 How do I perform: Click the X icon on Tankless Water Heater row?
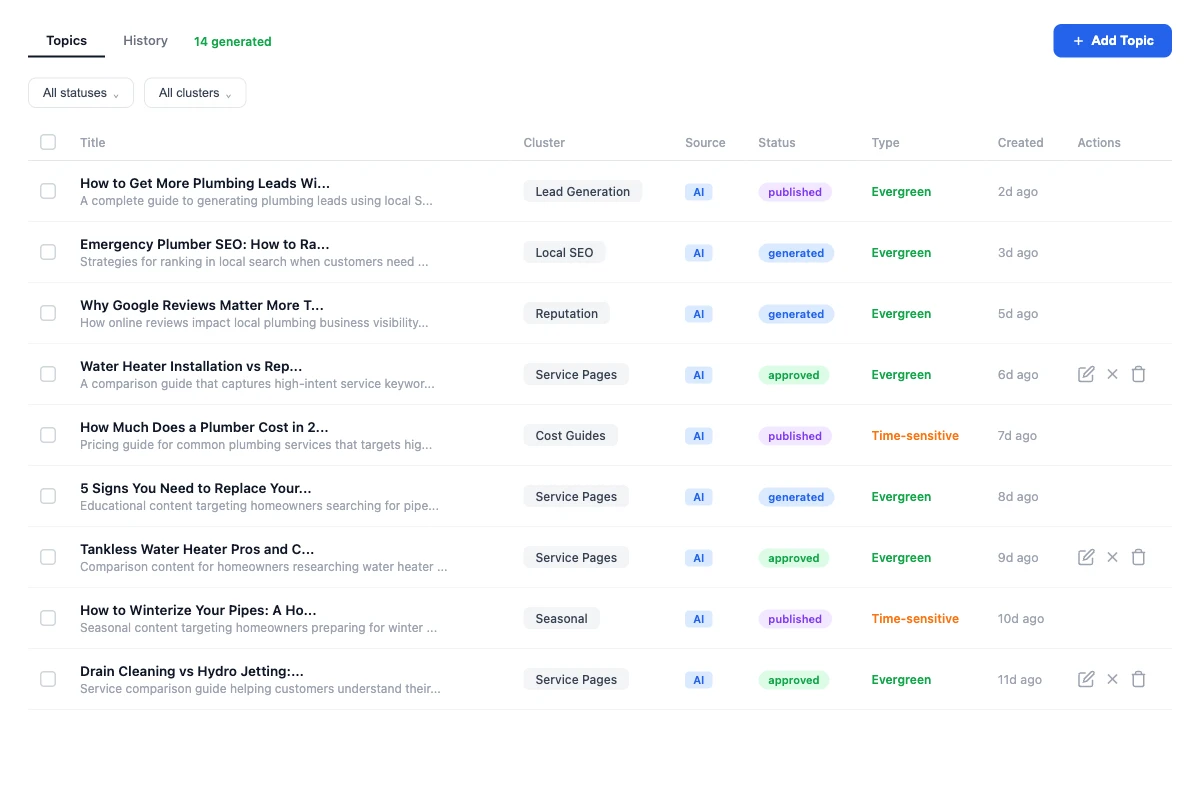1112,557
